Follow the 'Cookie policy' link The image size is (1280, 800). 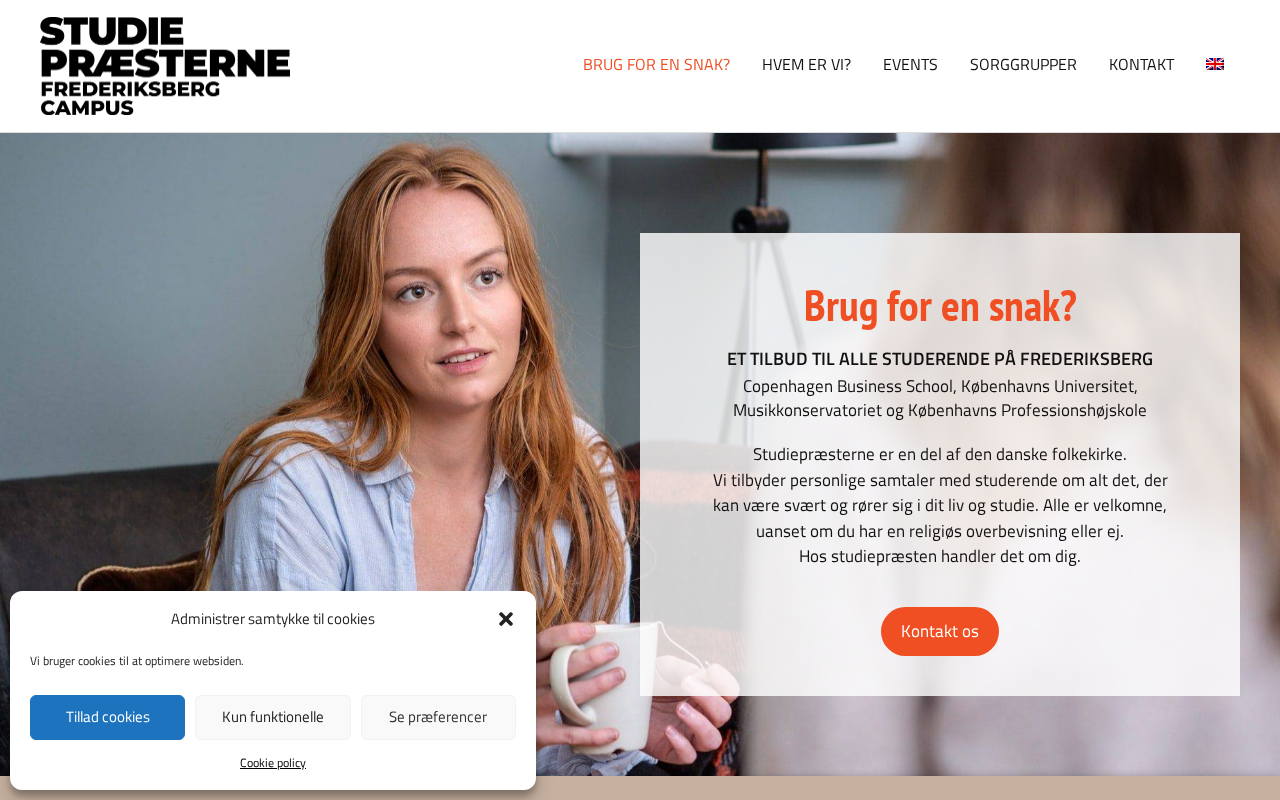[x=273, y=763]
